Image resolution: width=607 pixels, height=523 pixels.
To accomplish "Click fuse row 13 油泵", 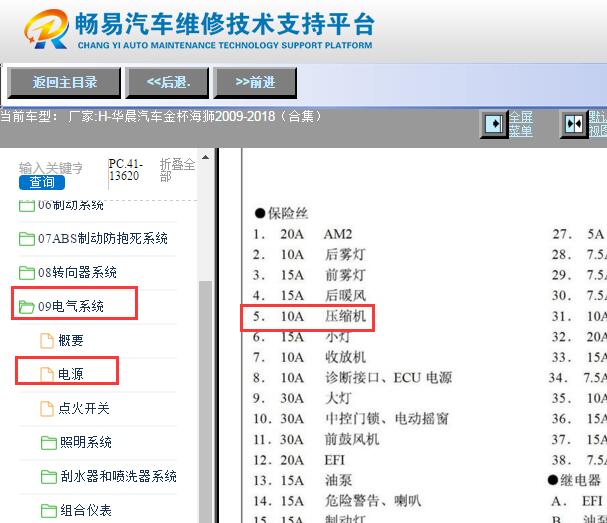I will (302, 480).
